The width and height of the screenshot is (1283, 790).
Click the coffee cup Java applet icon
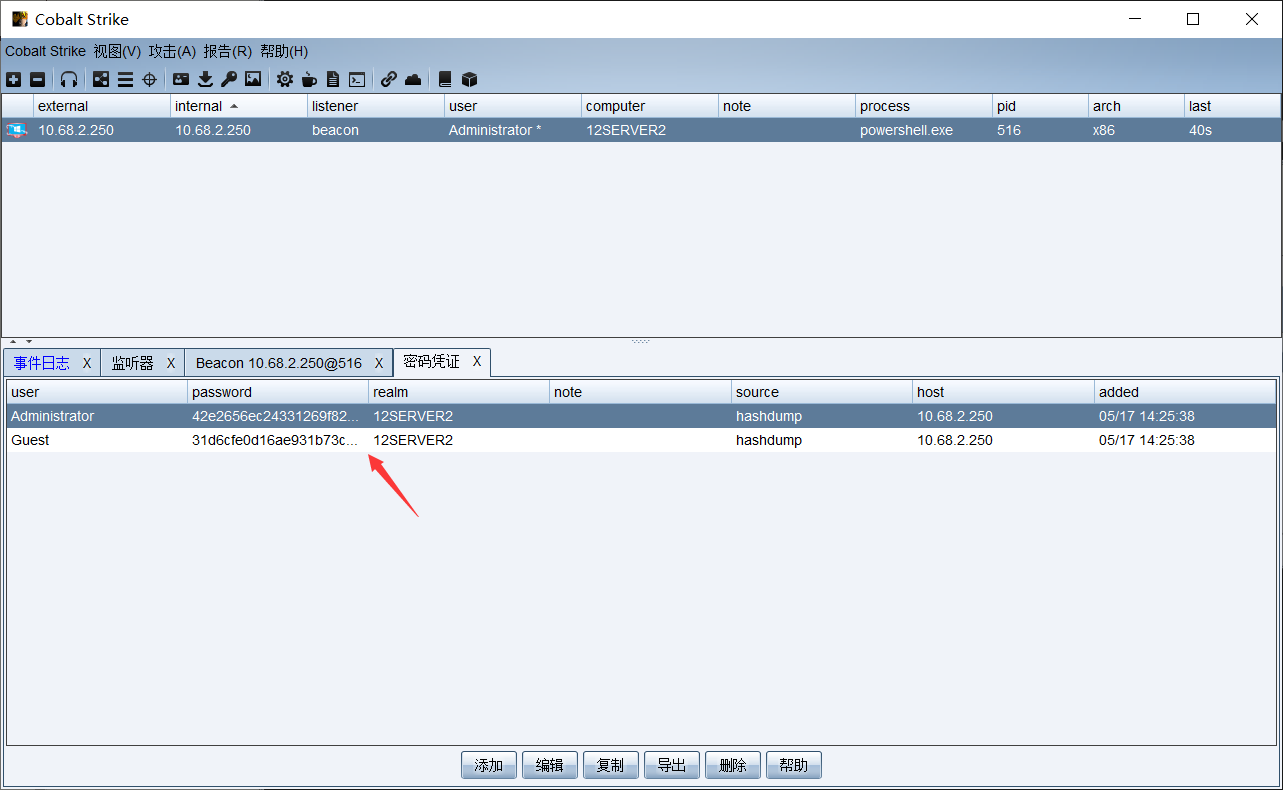[x=309, y=79]
